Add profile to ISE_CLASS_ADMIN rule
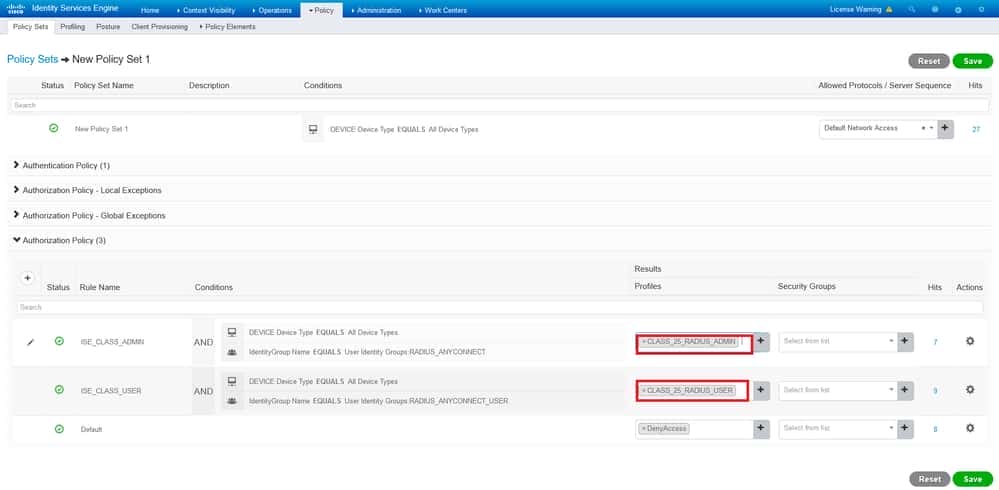Screen dimensions: 999x490 coord(761,341)
